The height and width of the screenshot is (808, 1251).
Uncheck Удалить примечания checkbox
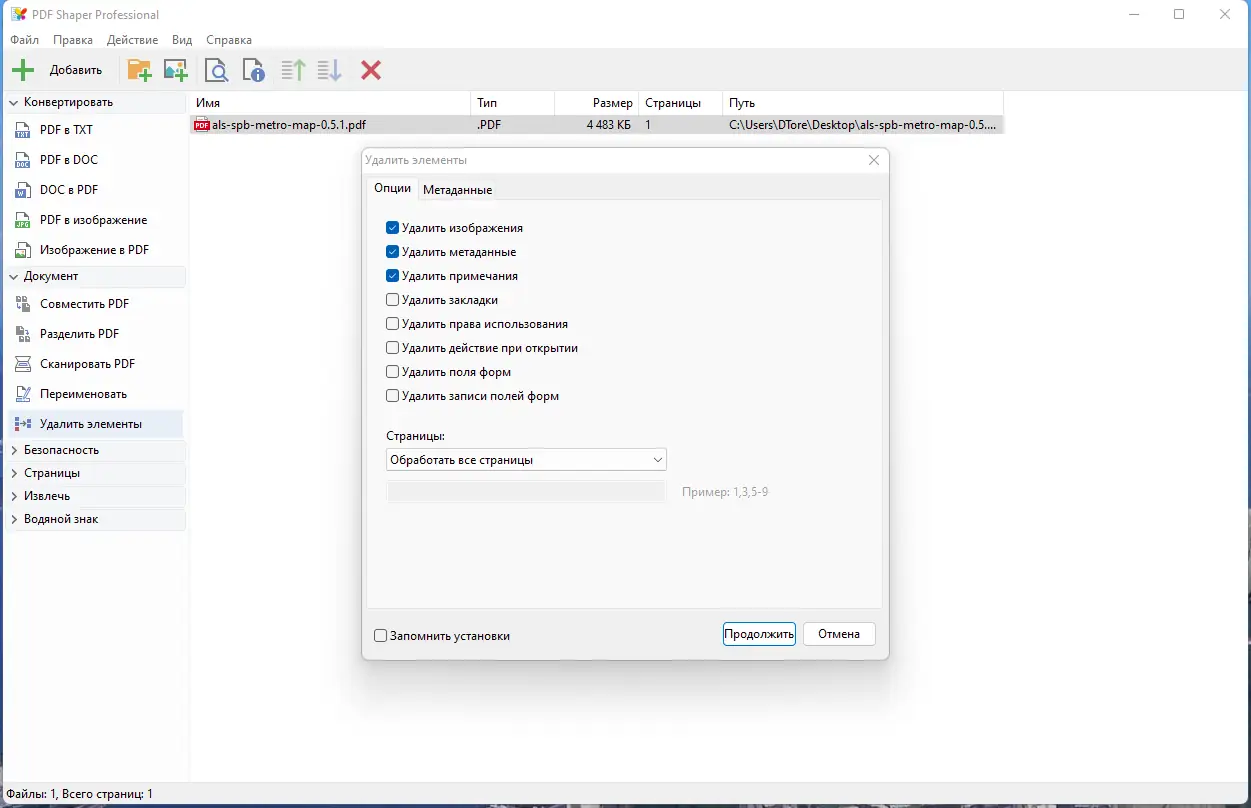[x=392, y=276]
